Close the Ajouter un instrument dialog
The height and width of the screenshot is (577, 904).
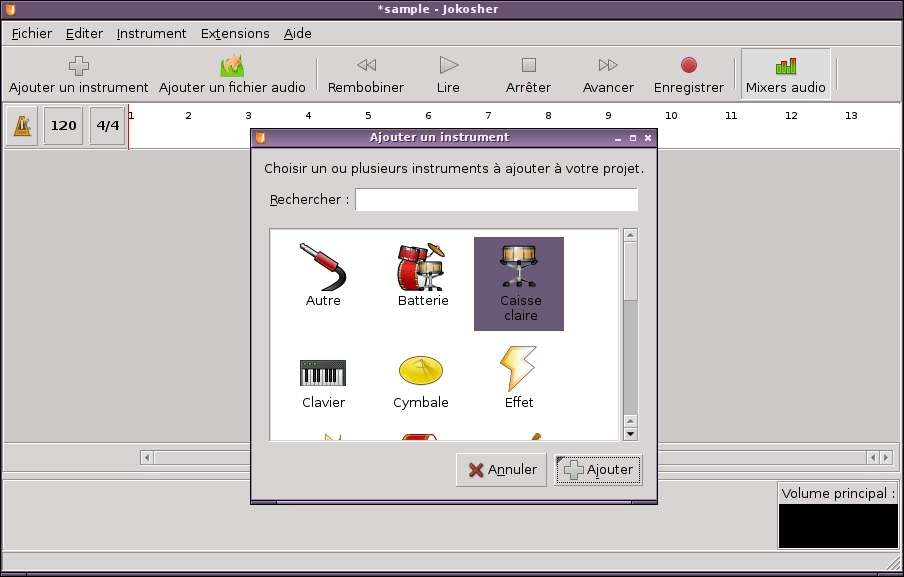(647, 138)
